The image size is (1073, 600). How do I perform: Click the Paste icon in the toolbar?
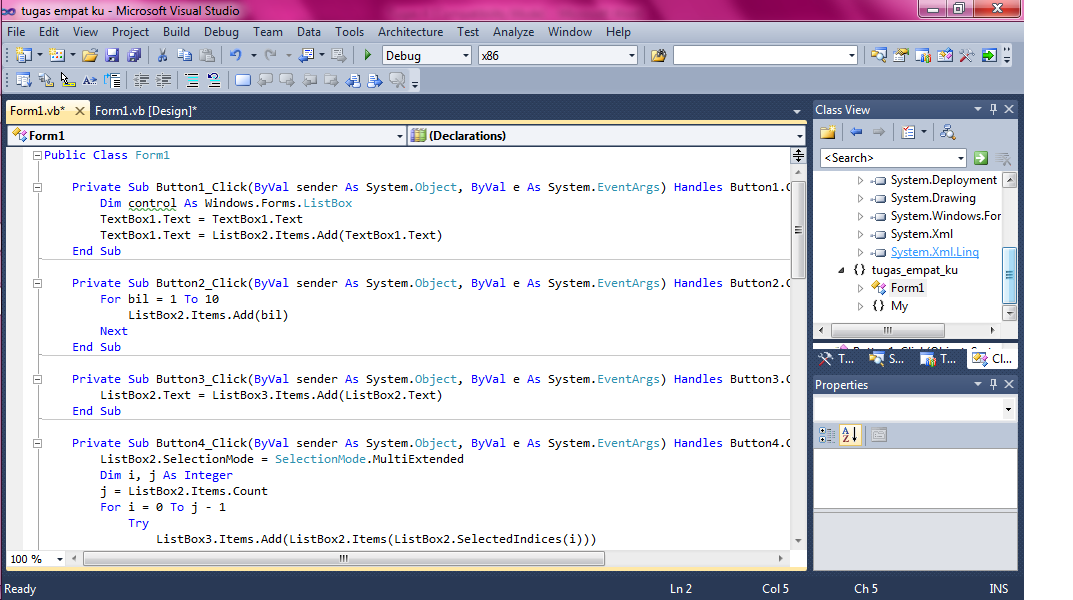[207, 55]
